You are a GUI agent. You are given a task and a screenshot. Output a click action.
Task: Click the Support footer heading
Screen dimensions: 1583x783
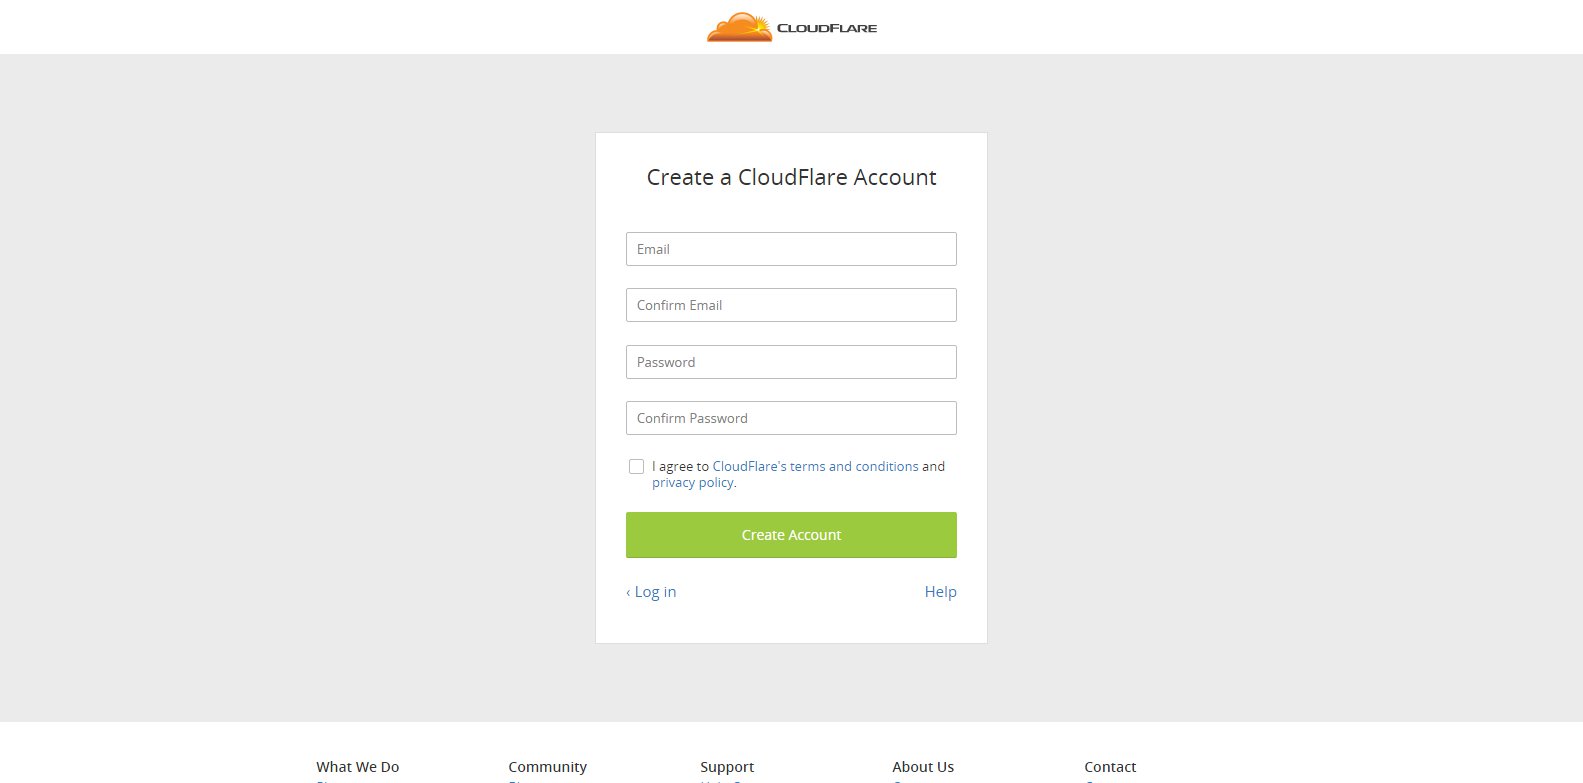click(727, 767)
